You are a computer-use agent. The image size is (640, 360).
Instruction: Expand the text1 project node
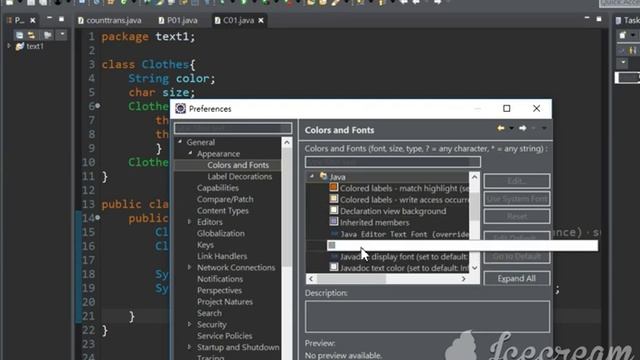point(9,46)
